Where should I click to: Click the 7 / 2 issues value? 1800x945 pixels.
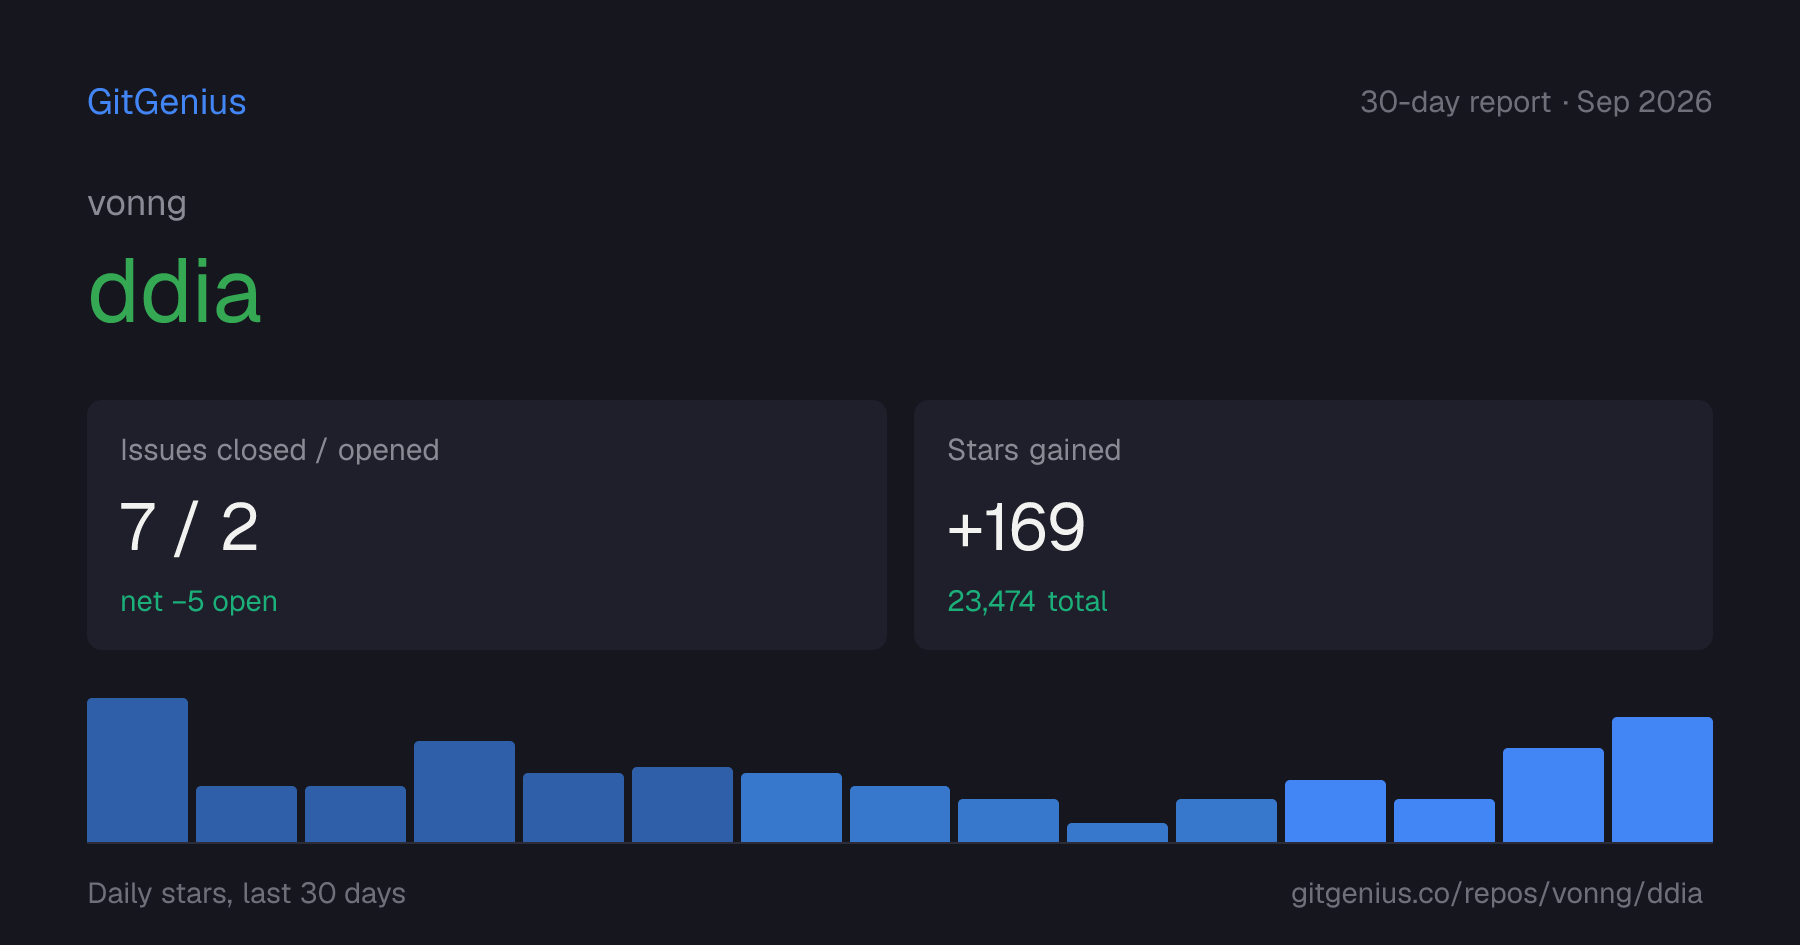[189, 527]
